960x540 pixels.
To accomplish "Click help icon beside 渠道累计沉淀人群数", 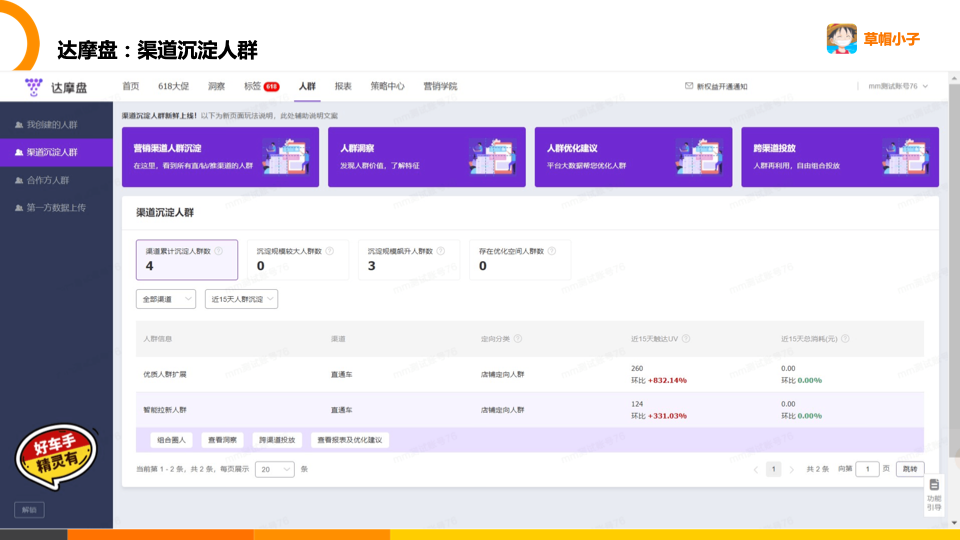I will click(x=219, y=251).
